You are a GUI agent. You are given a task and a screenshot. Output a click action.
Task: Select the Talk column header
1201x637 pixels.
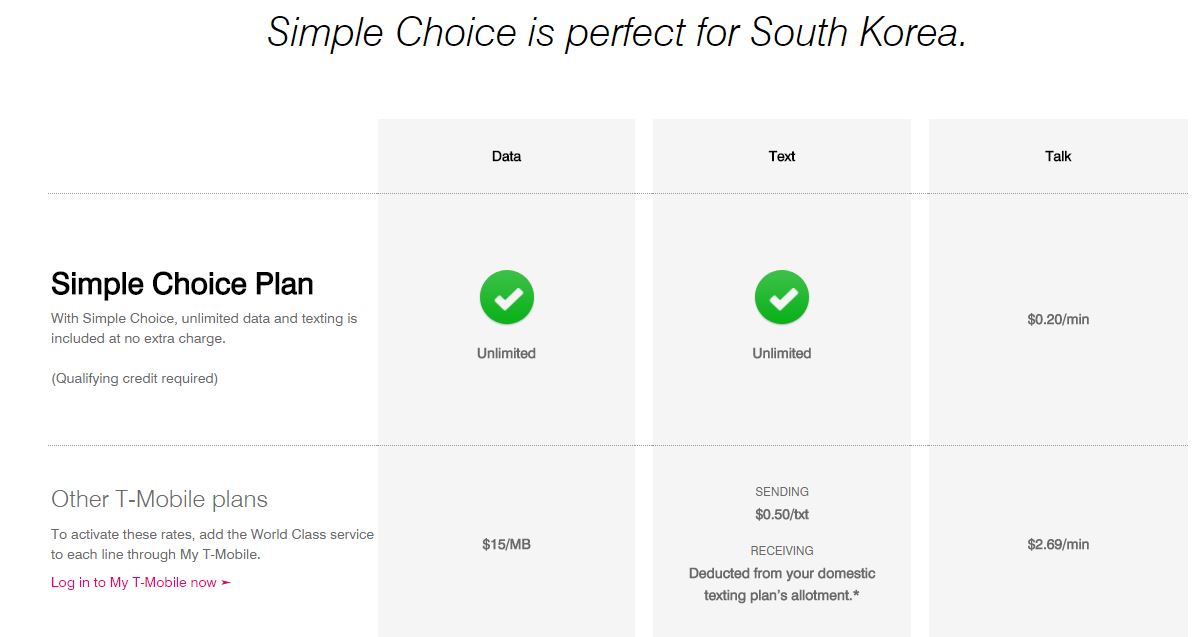point(1058,156)
